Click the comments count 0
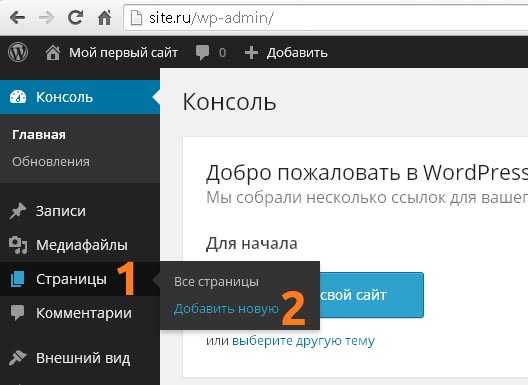 click(222, 53)
